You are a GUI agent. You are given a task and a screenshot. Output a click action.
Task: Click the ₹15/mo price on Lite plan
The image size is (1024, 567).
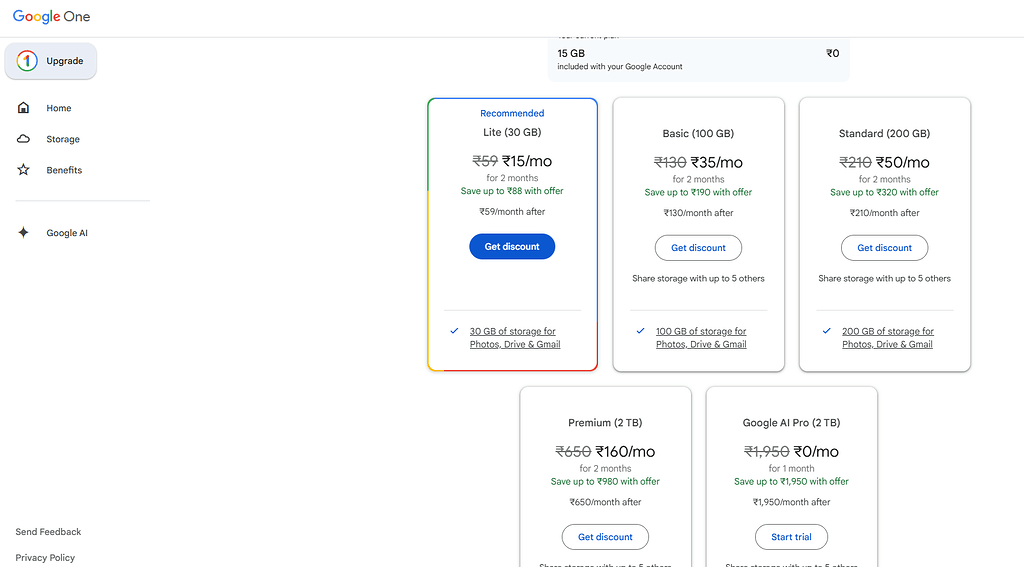pos(527,161)
